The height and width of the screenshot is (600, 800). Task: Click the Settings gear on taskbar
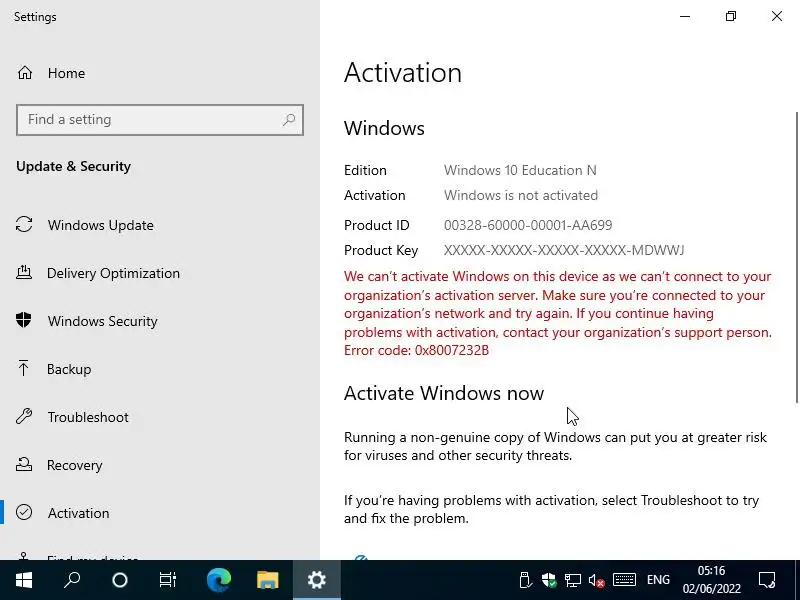coord(316,580)
